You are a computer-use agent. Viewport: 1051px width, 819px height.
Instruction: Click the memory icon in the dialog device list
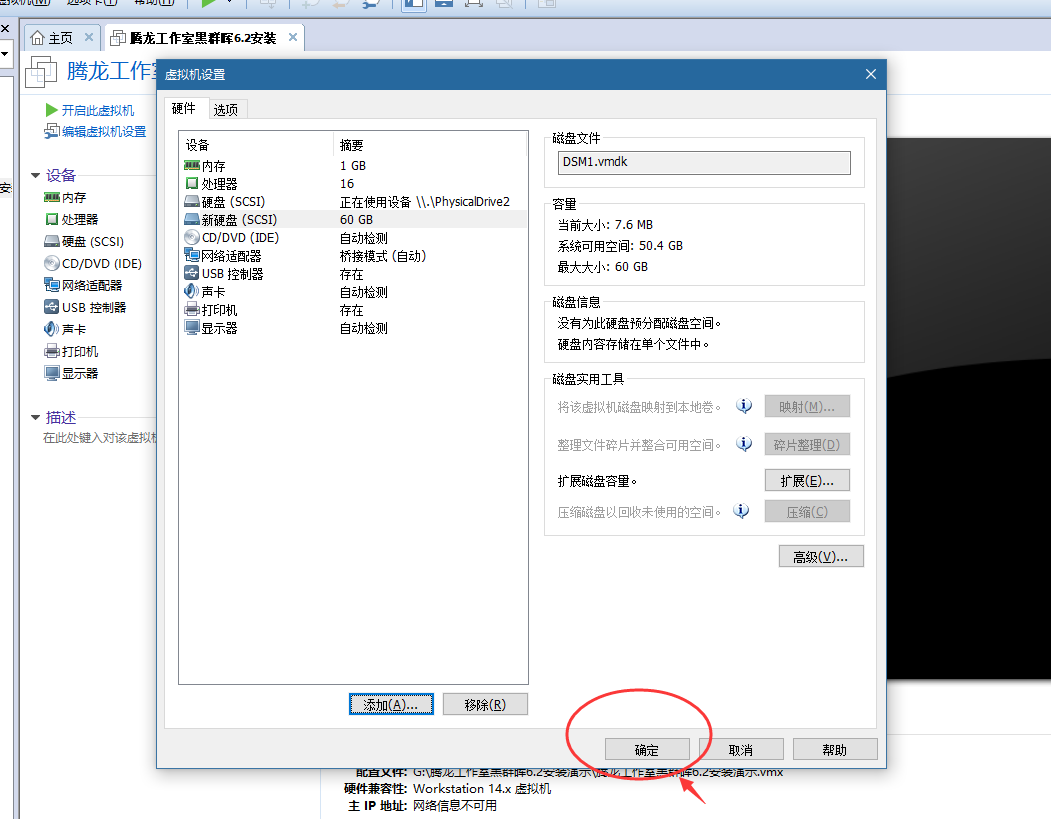tap(192, 166)
